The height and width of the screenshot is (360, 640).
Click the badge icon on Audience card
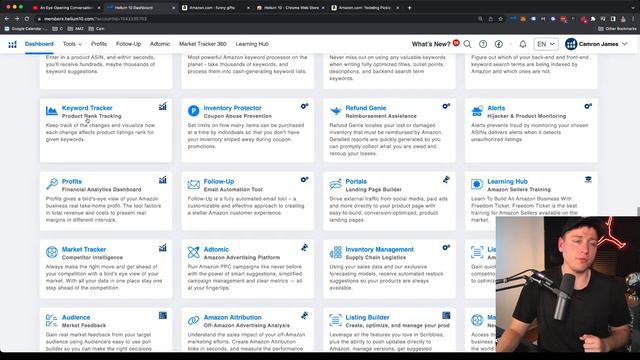pos(163,316)
